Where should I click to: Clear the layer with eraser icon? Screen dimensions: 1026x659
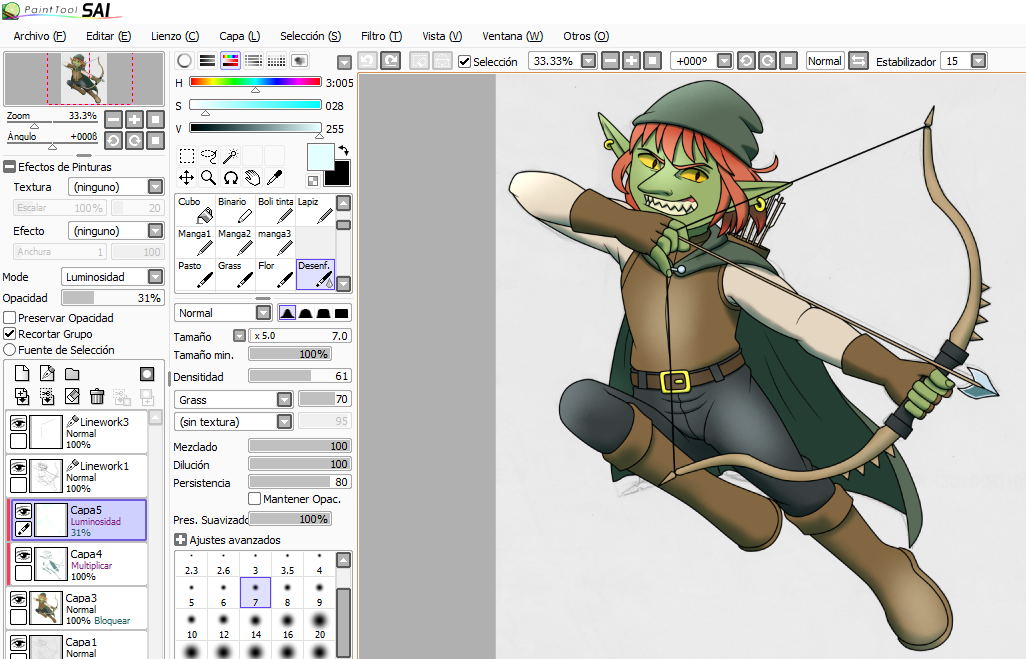72,396
